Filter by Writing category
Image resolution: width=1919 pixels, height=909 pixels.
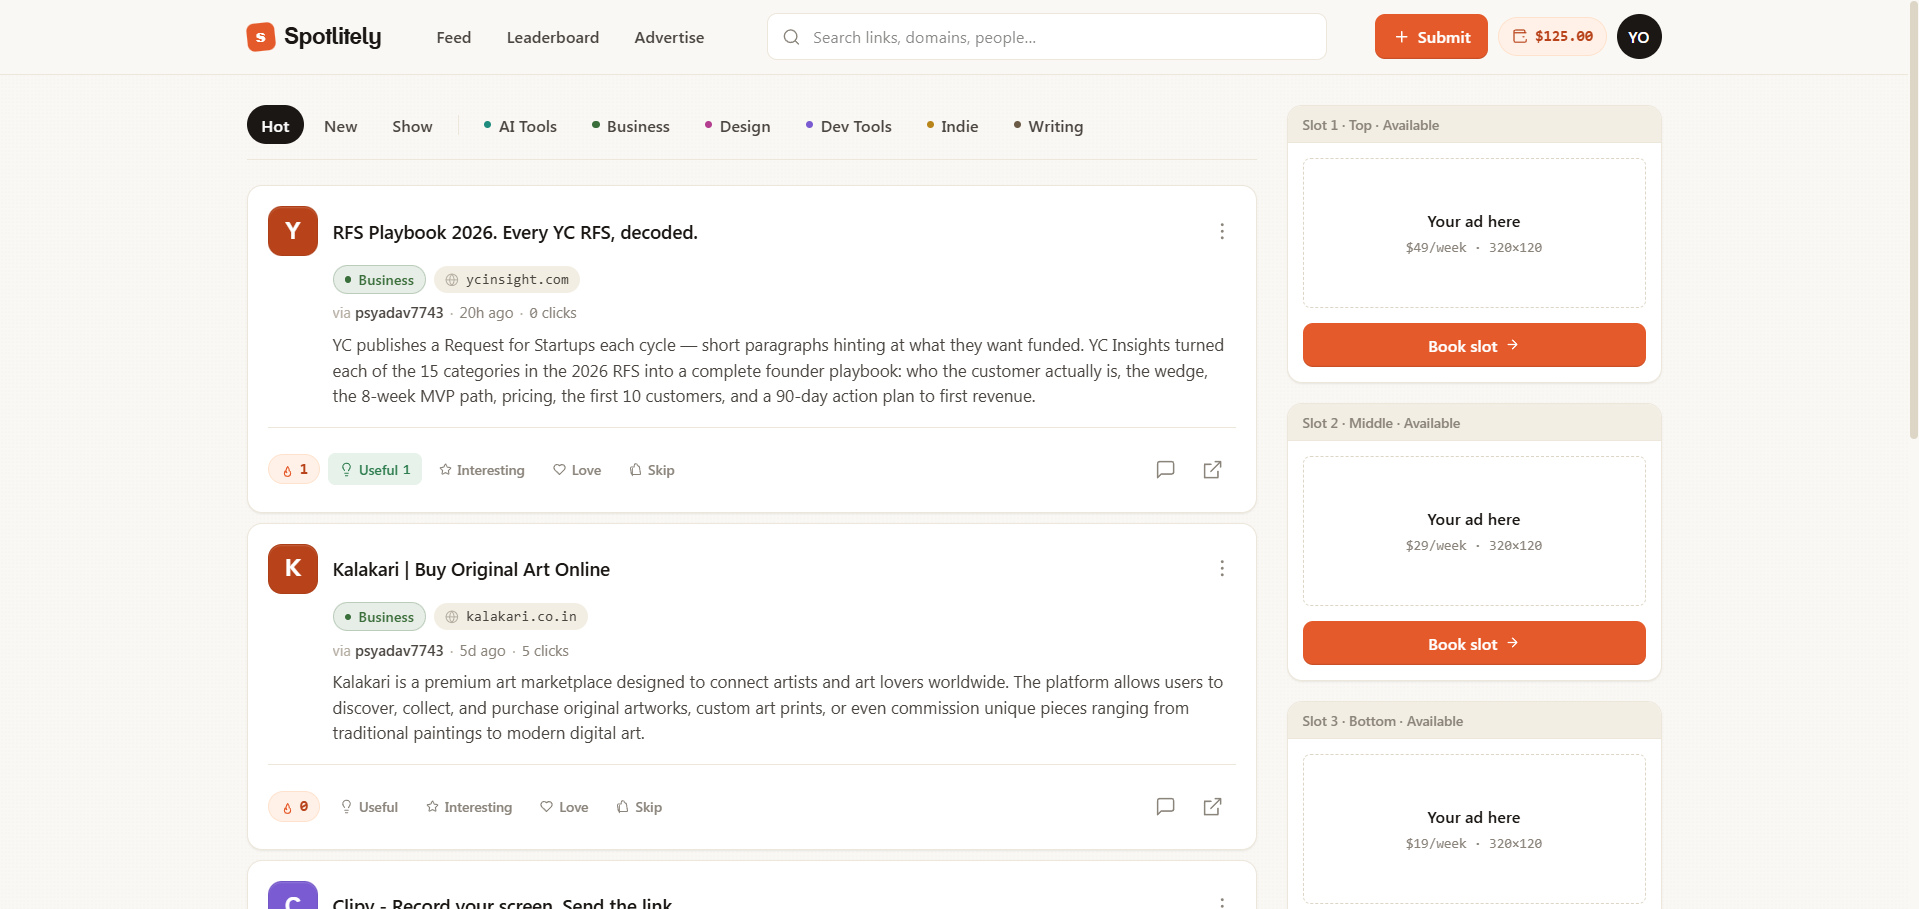[1048, 126]
